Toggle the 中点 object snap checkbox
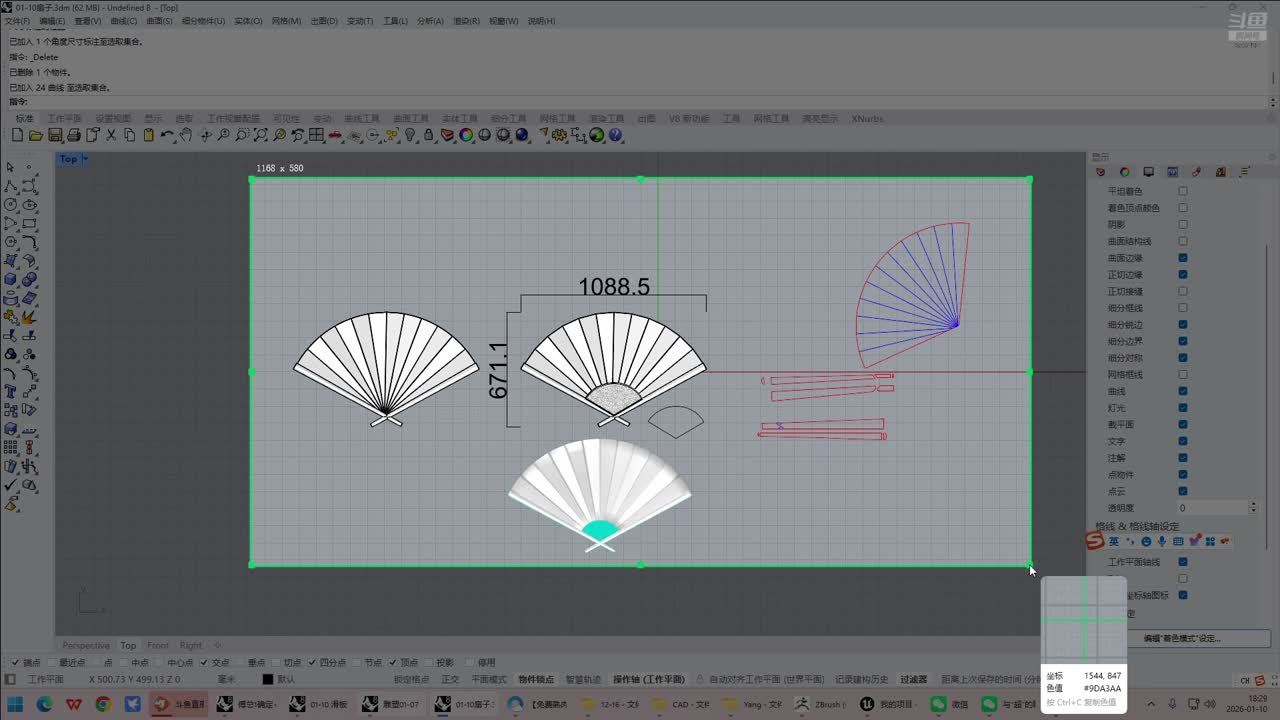Viewport: 1280px width, 720px height. [125, 662]
